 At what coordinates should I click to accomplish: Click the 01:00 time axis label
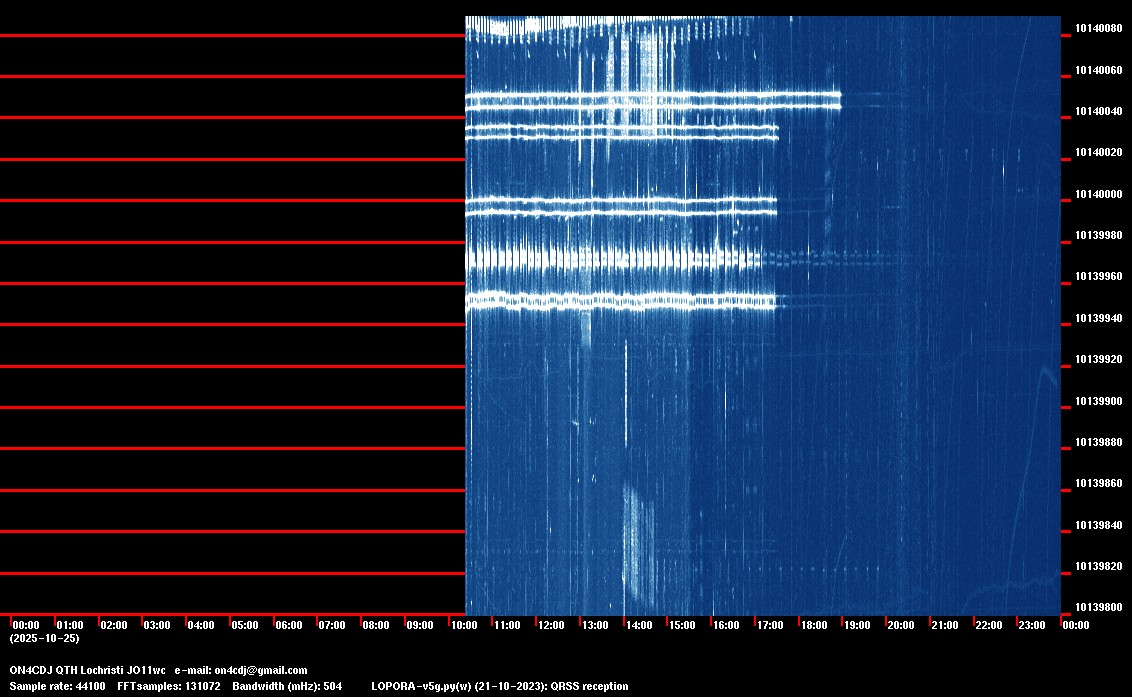[70, 625]
